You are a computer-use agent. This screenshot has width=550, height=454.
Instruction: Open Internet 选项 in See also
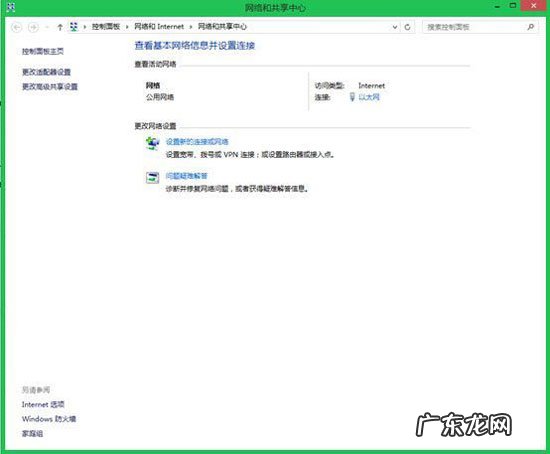click(x=43, y=405)
